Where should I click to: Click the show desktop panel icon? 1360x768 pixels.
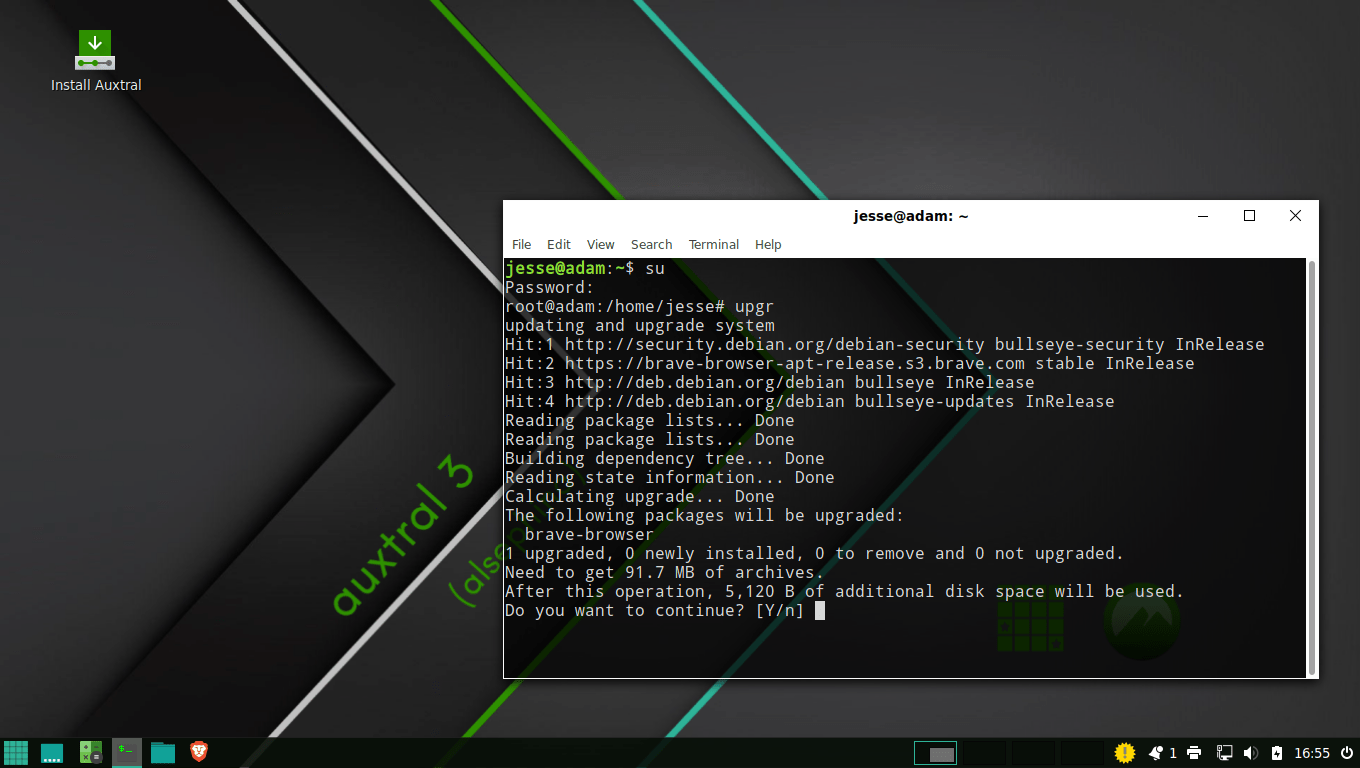pos(52,753)
